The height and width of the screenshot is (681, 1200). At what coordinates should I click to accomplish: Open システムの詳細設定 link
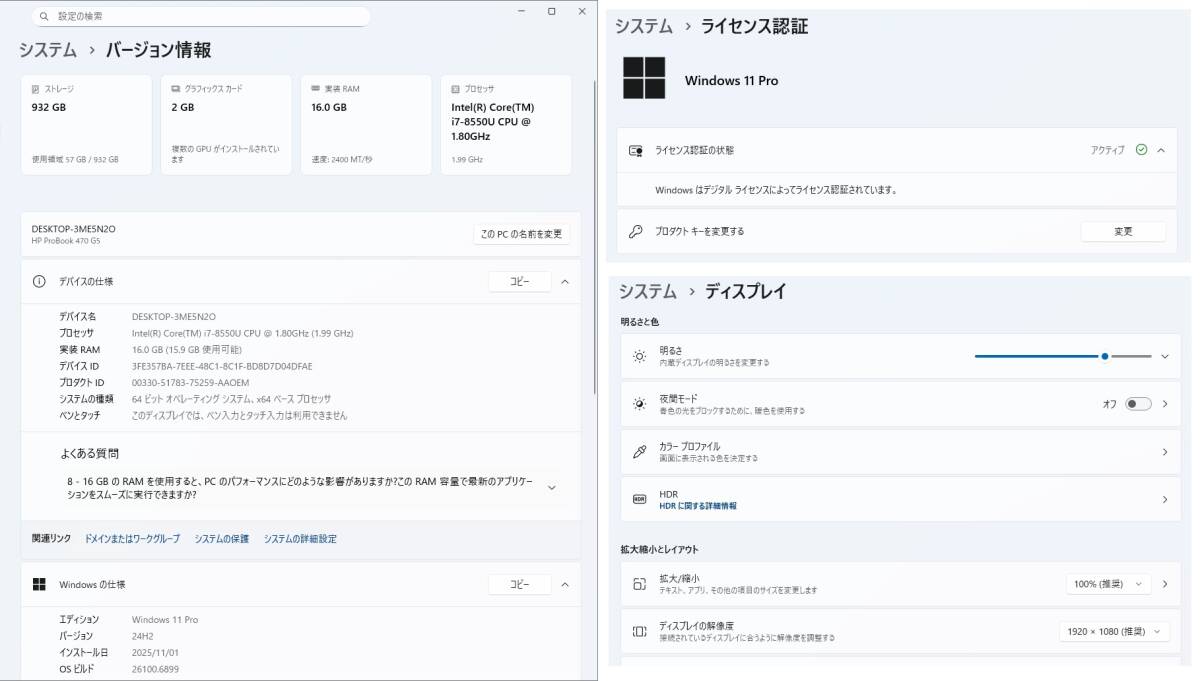(300, 539)
